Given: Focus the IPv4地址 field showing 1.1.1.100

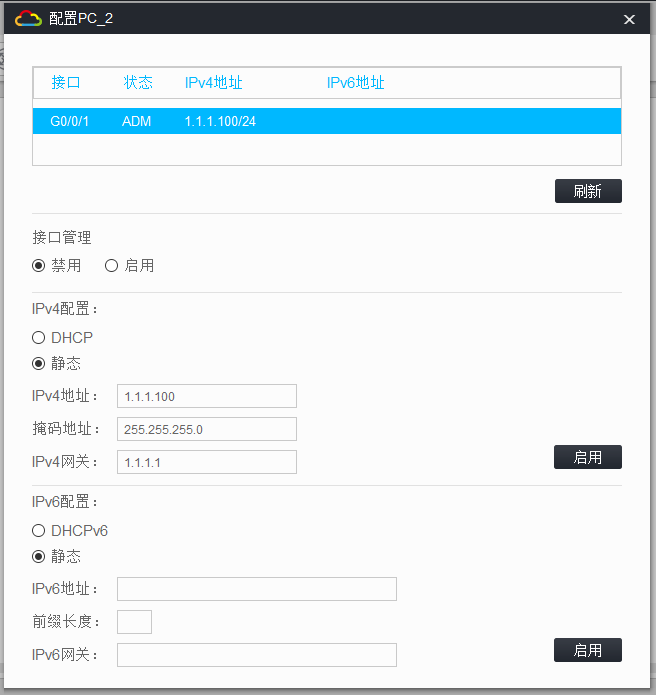Looking at the screenshot, I should click(207, 396).
